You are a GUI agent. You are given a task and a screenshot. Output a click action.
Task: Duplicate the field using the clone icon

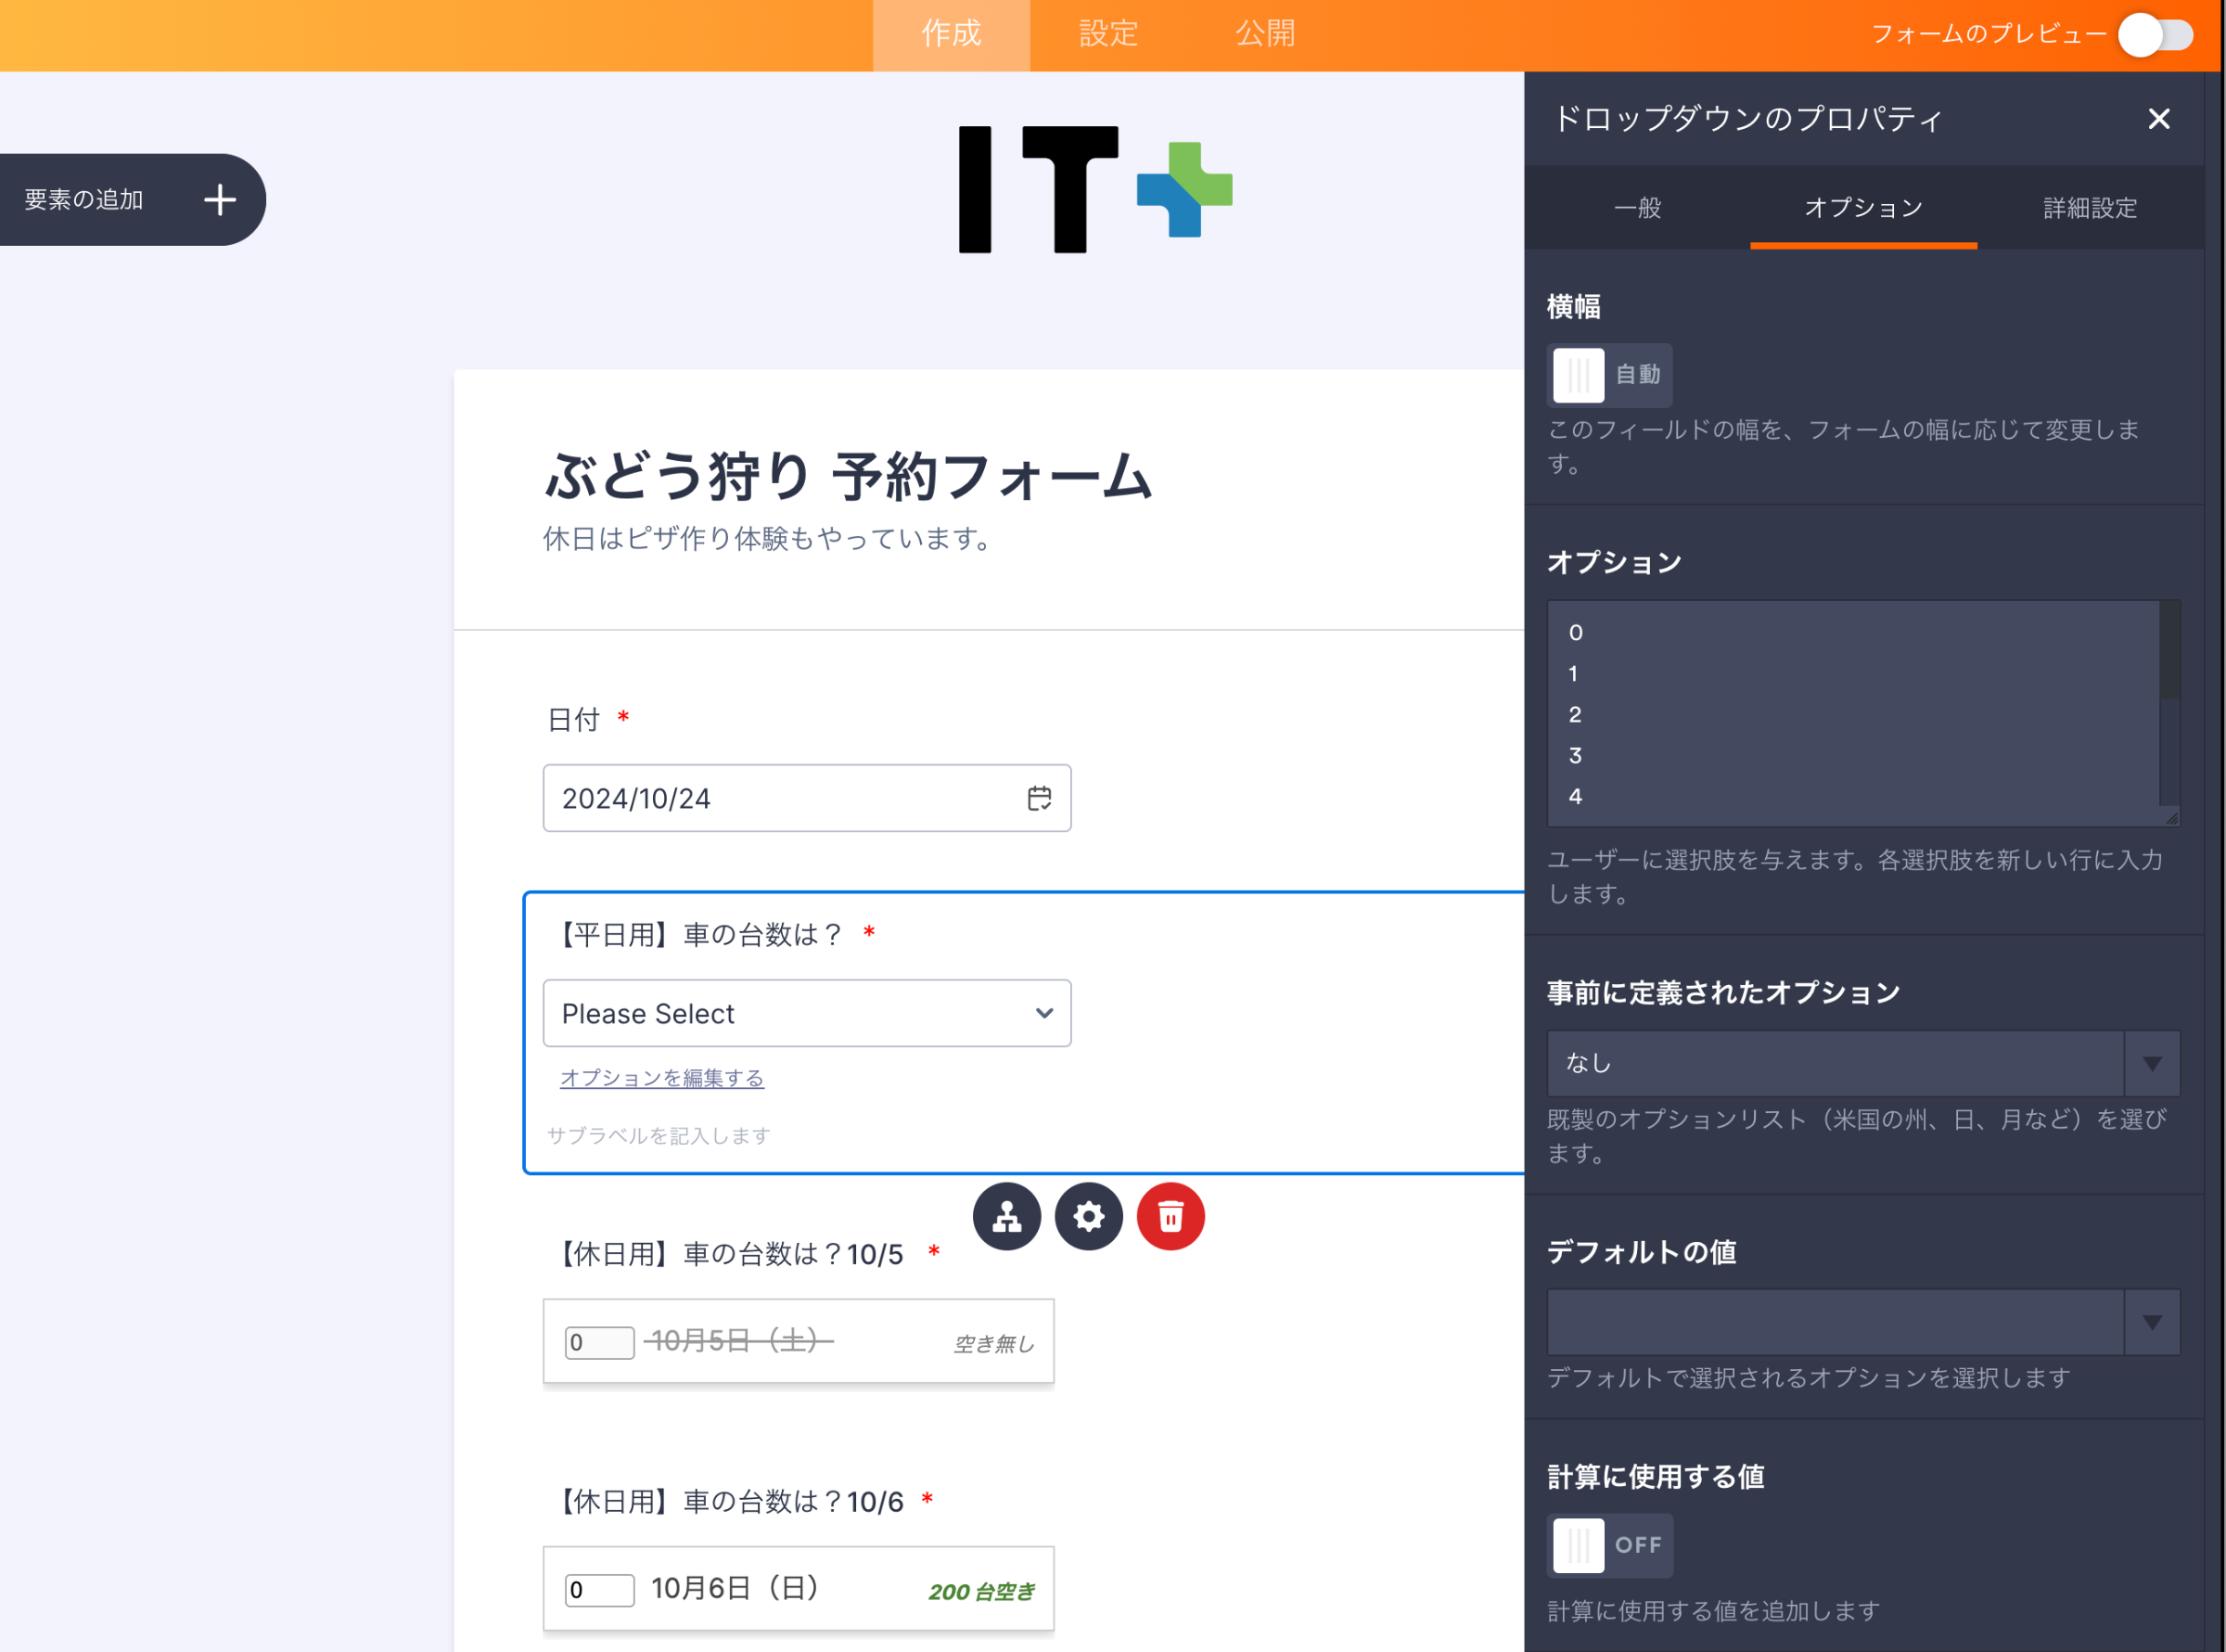click(x=1006, y=1216)
